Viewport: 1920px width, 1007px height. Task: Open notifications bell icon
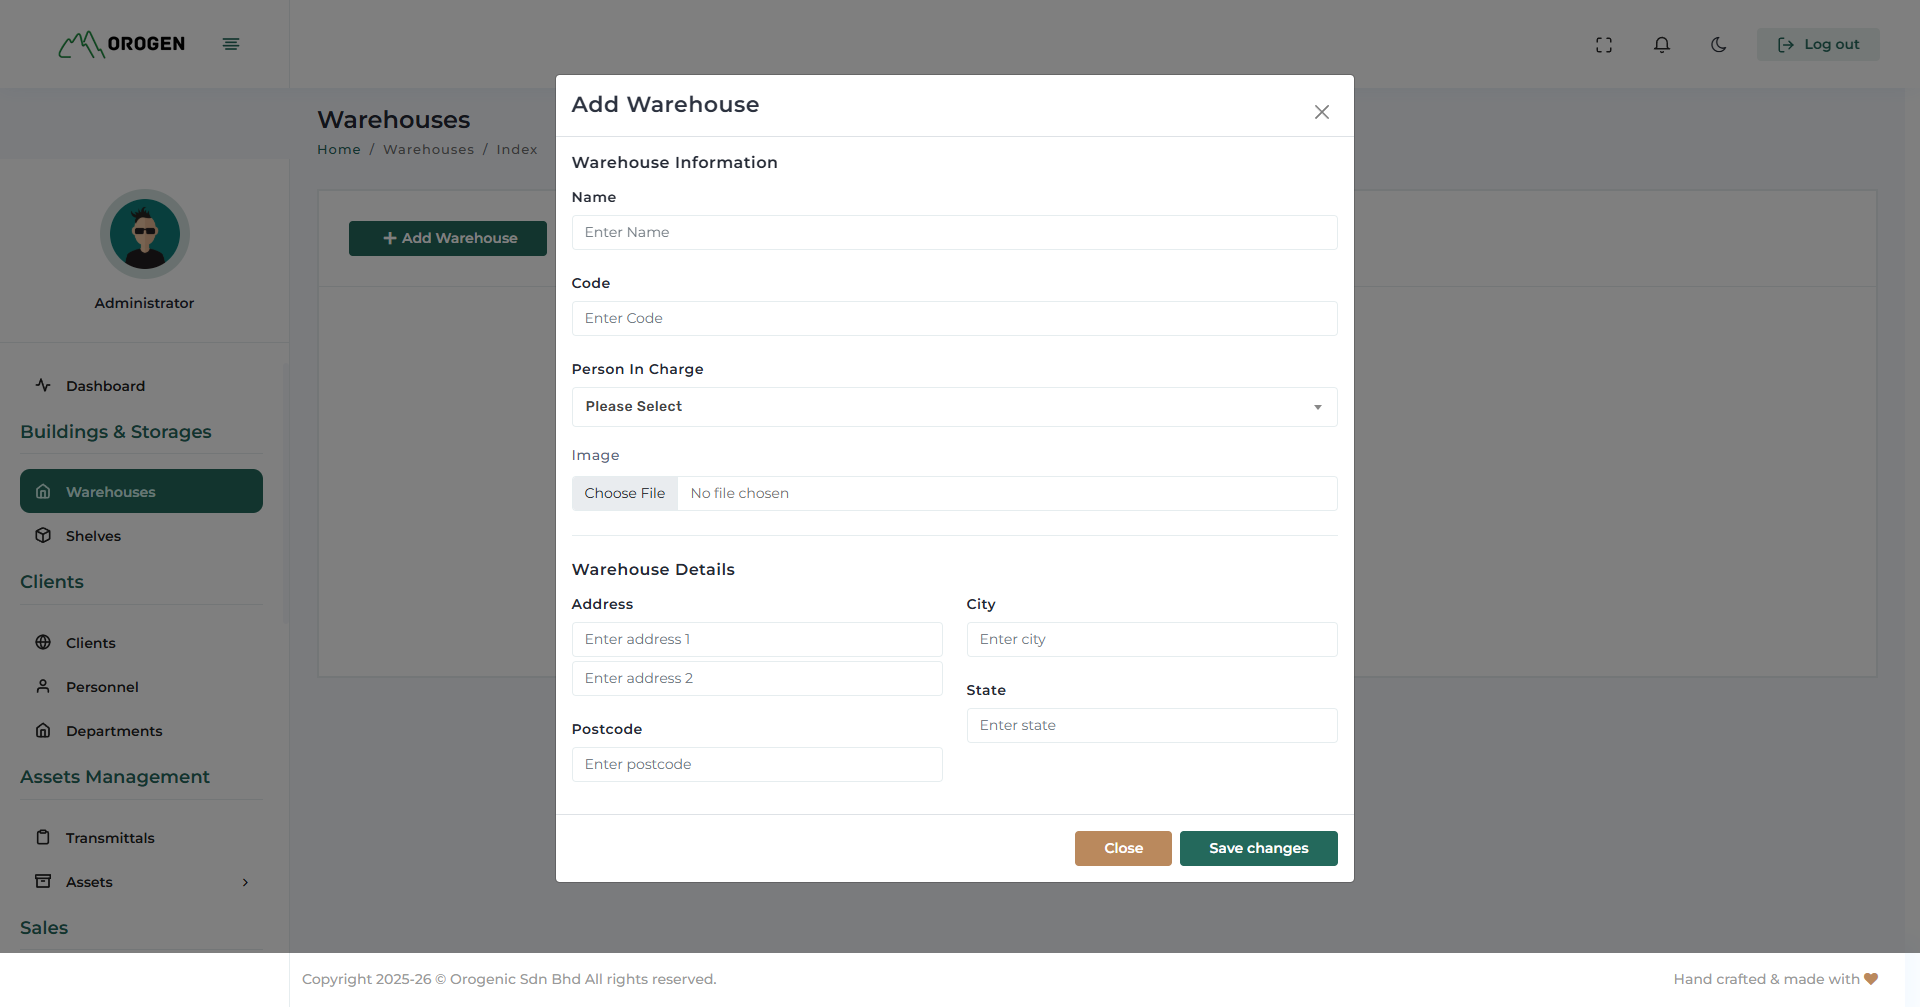[x=1662, y=45]
